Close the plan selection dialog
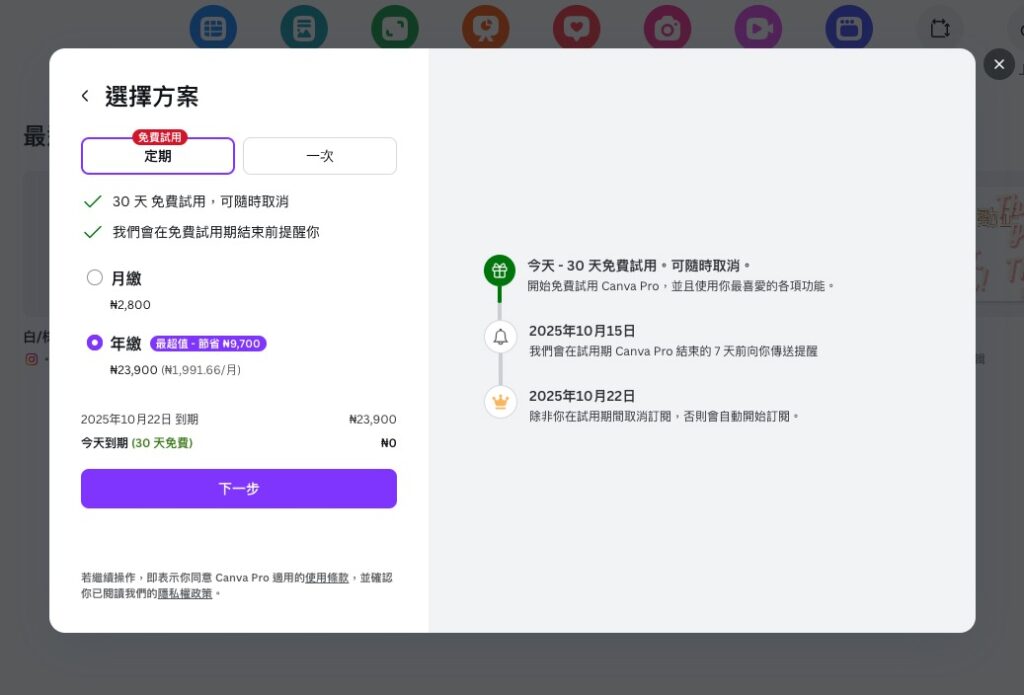The height and width of the screenshot is (695, 1024). coord(998,64)
